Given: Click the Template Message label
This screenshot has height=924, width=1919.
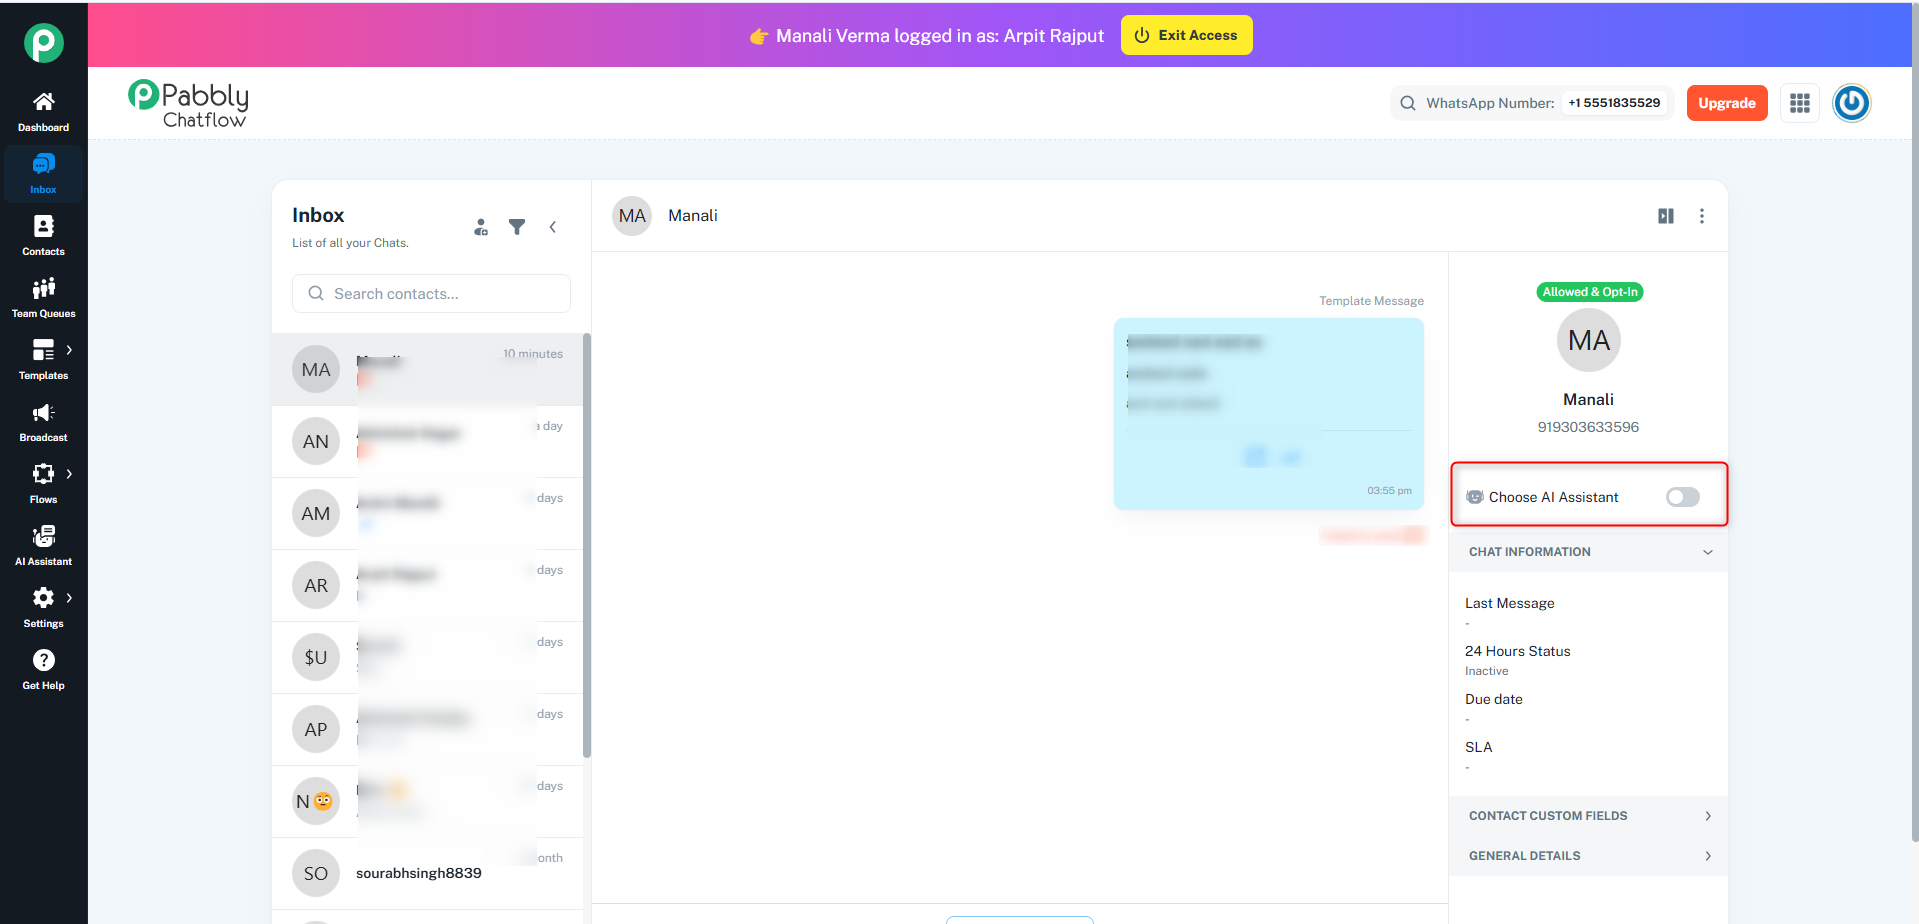Looking at the screenshot, I should pos(1371,301).
